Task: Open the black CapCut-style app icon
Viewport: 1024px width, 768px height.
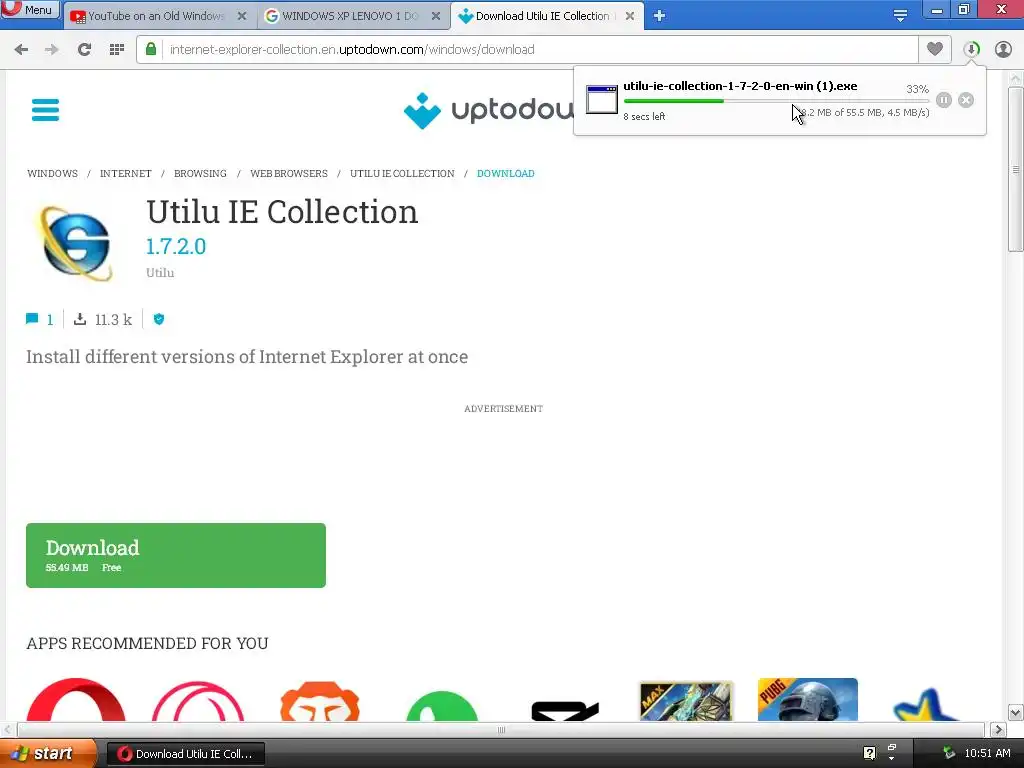Action: (x=565, y=711)
